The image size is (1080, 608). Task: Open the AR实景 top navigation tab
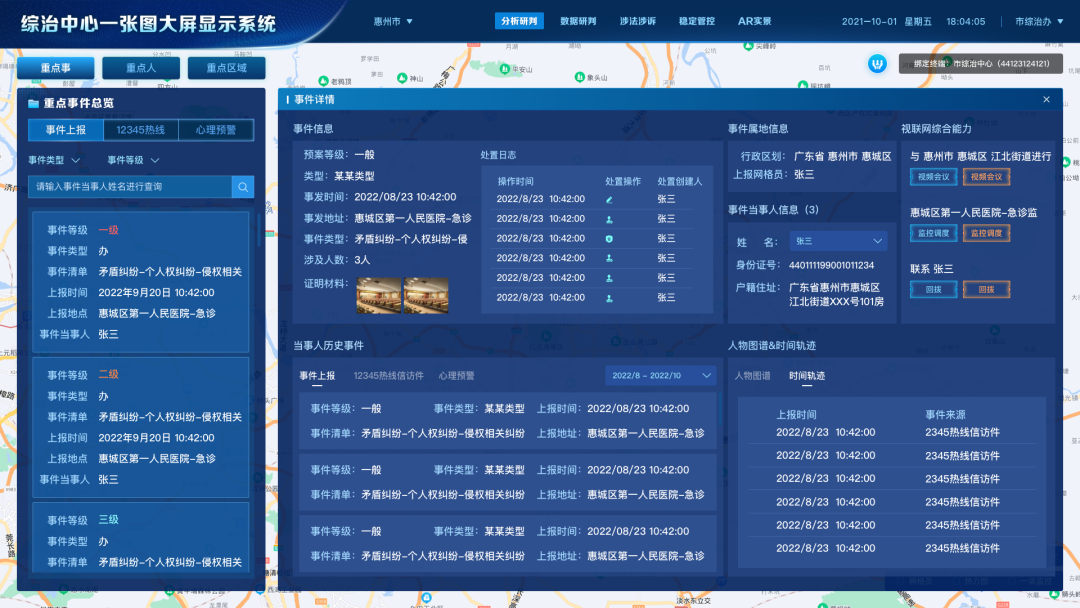[x=754, y=21]
